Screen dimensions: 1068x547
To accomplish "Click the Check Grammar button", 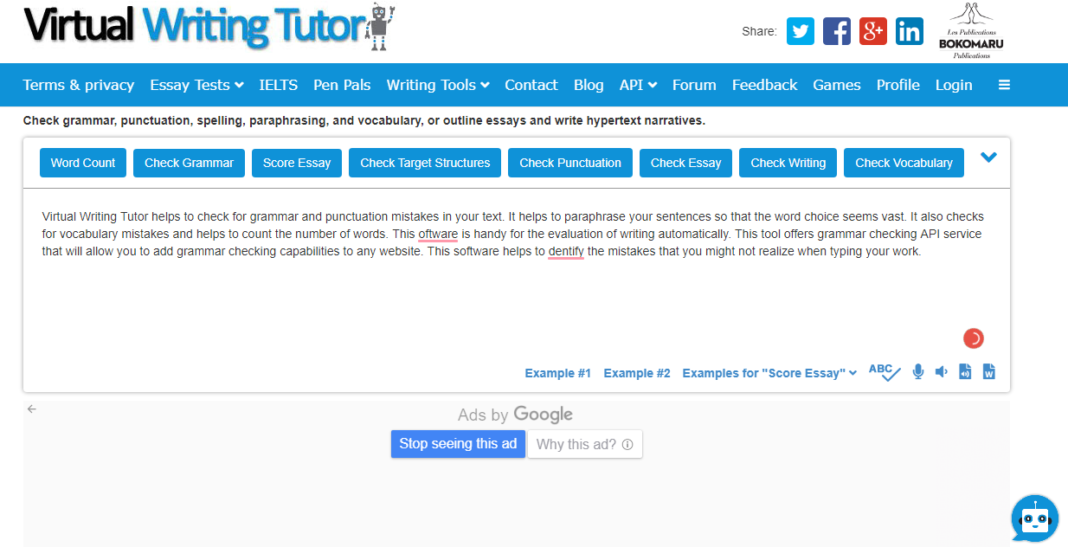I will (189, 163).
